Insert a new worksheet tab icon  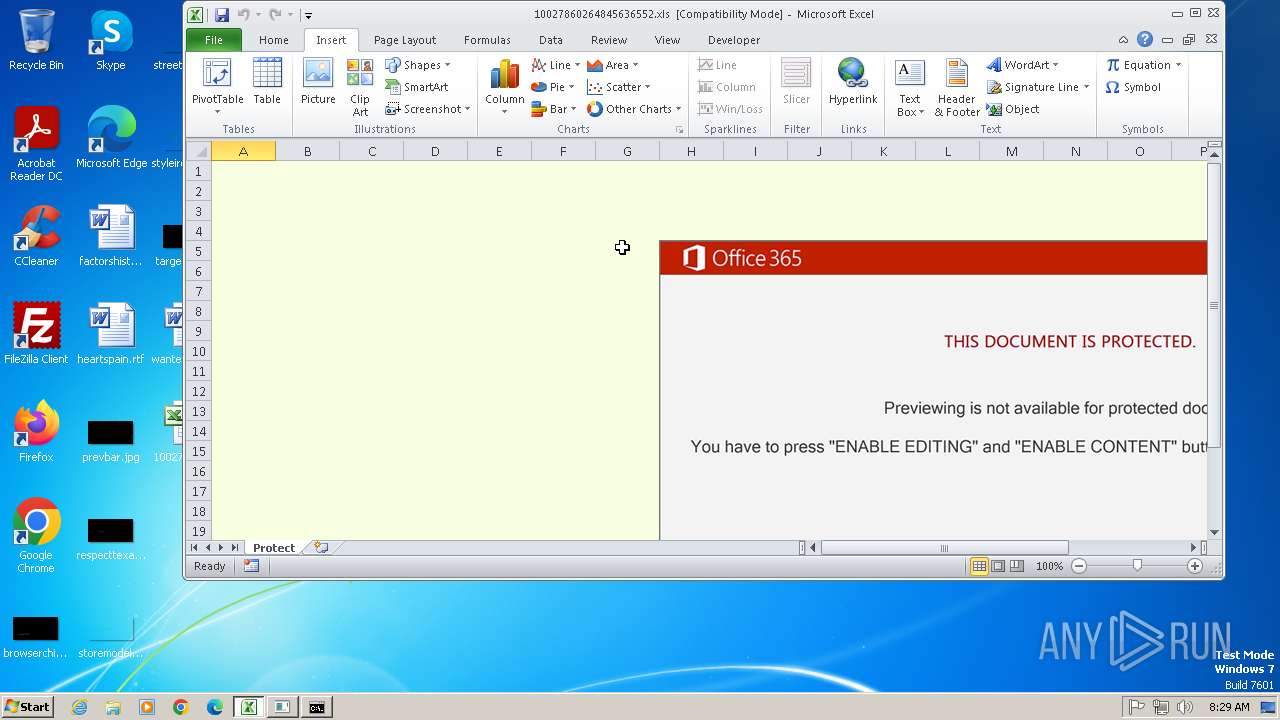321,548
